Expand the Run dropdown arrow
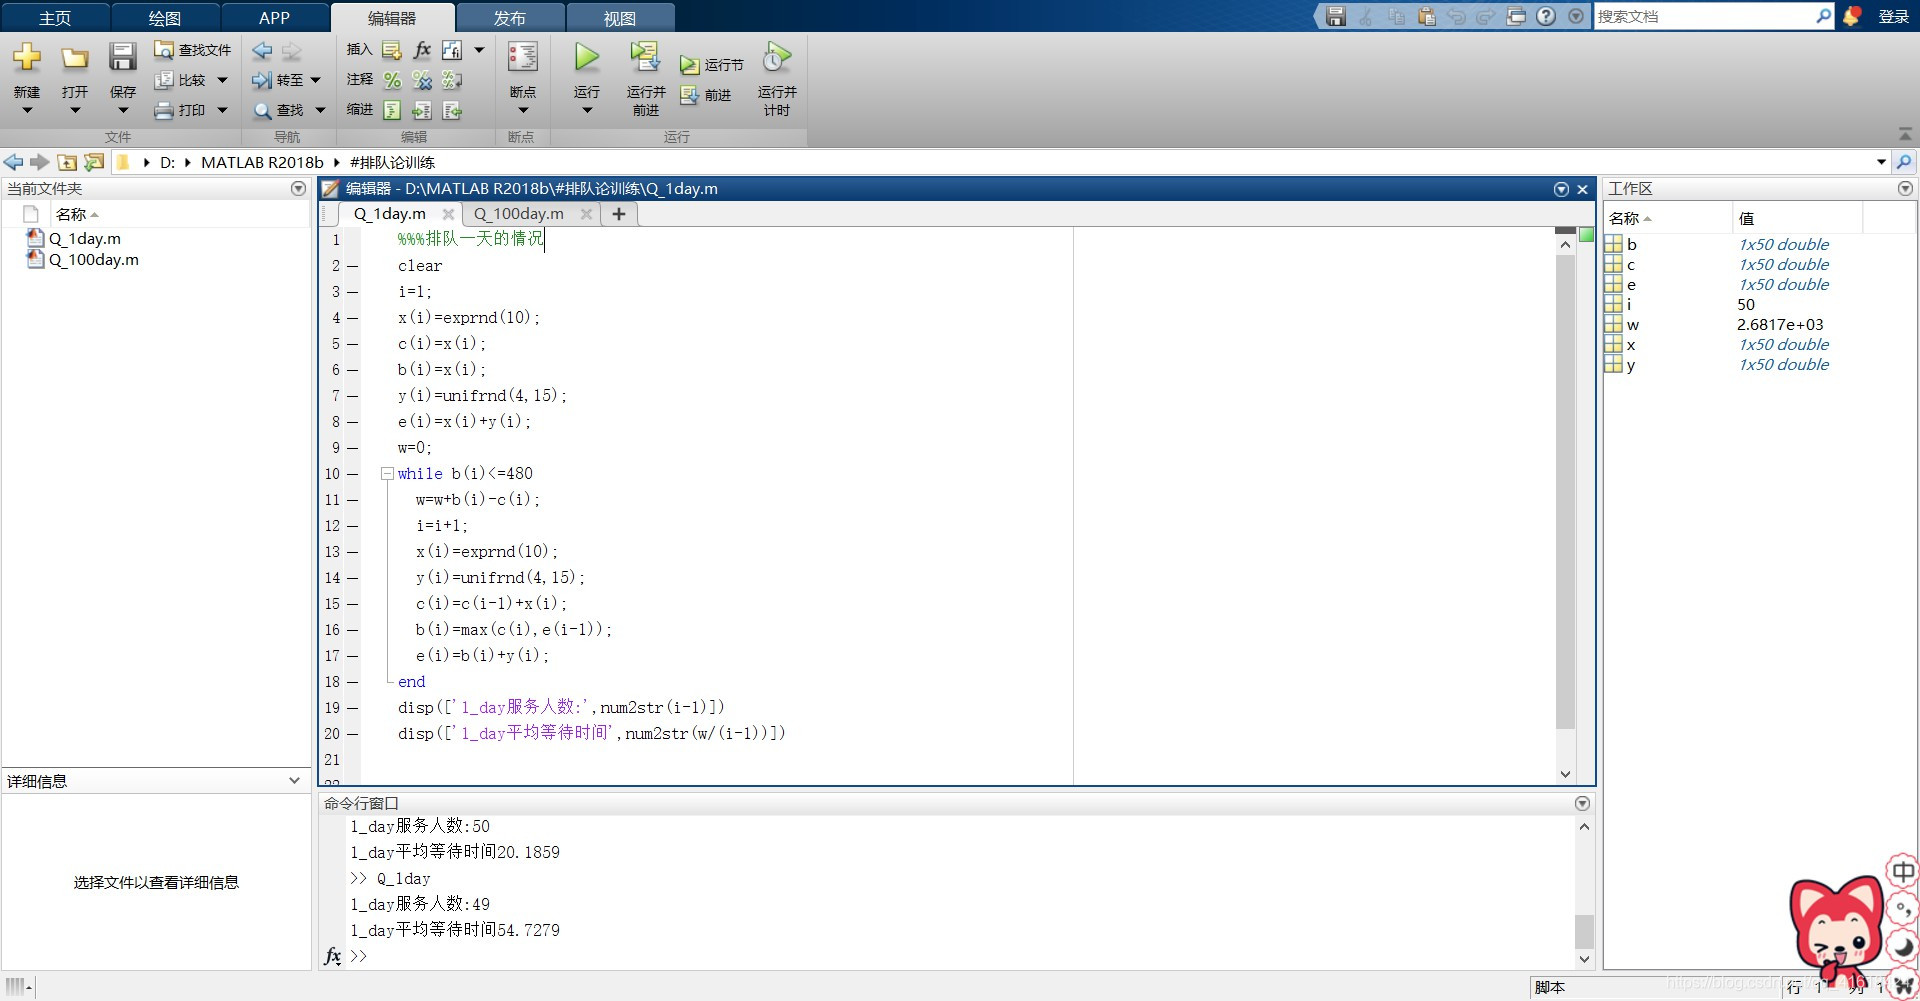 coord(587,111)
